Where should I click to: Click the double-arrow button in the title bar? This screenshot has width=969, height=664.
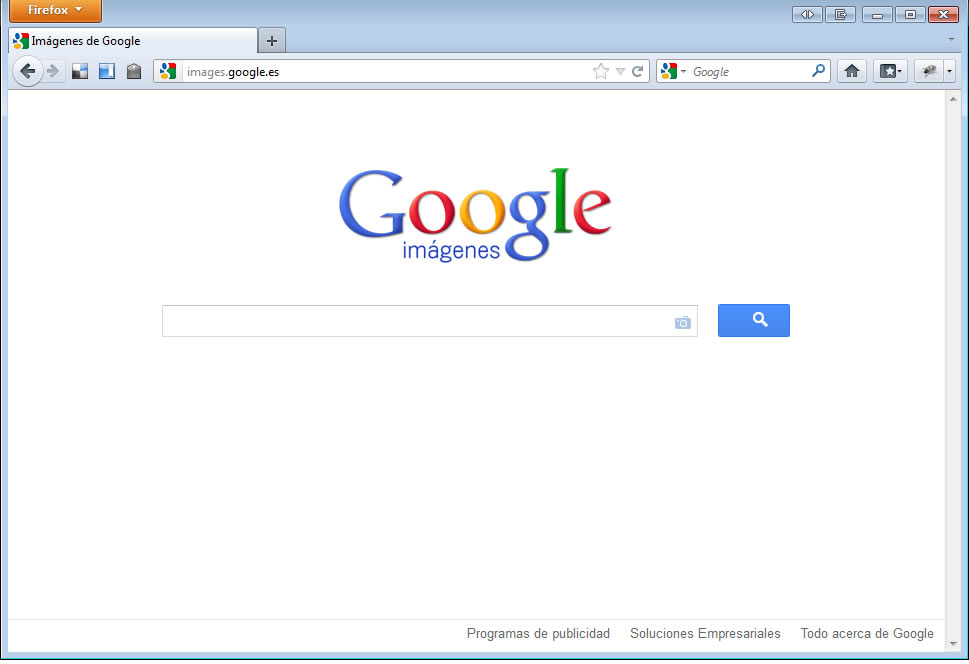(807, 14)
